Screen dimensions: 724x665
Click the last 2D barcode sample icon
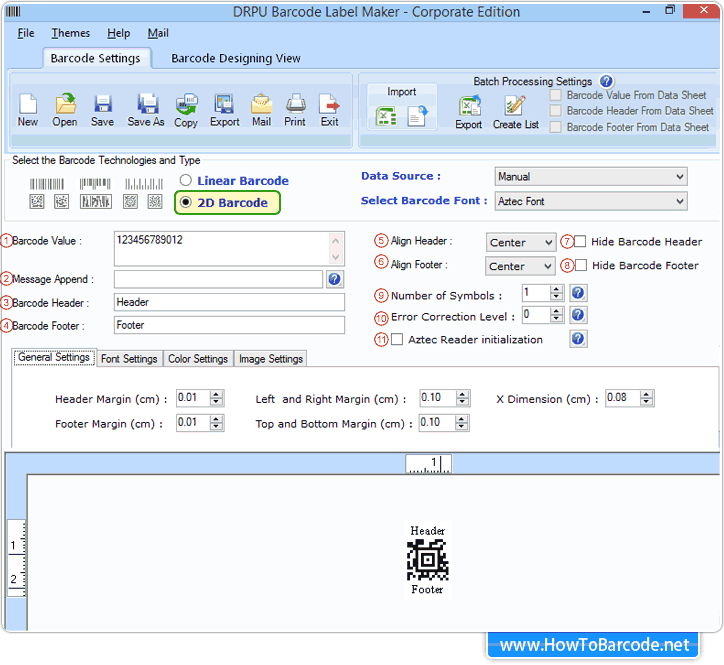155,201
